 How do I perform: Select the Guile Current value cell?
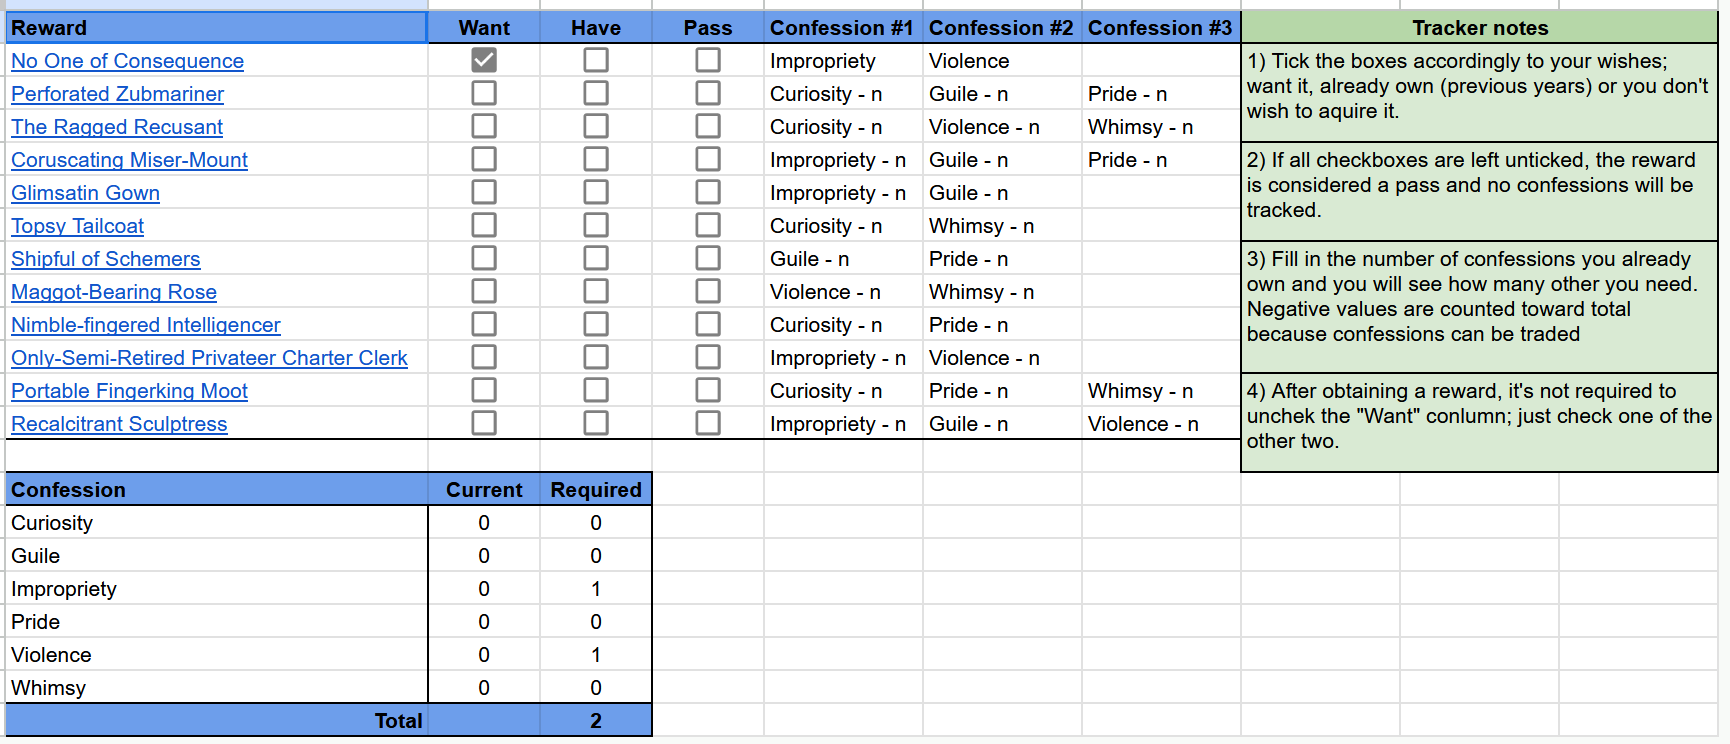[484, 556]
